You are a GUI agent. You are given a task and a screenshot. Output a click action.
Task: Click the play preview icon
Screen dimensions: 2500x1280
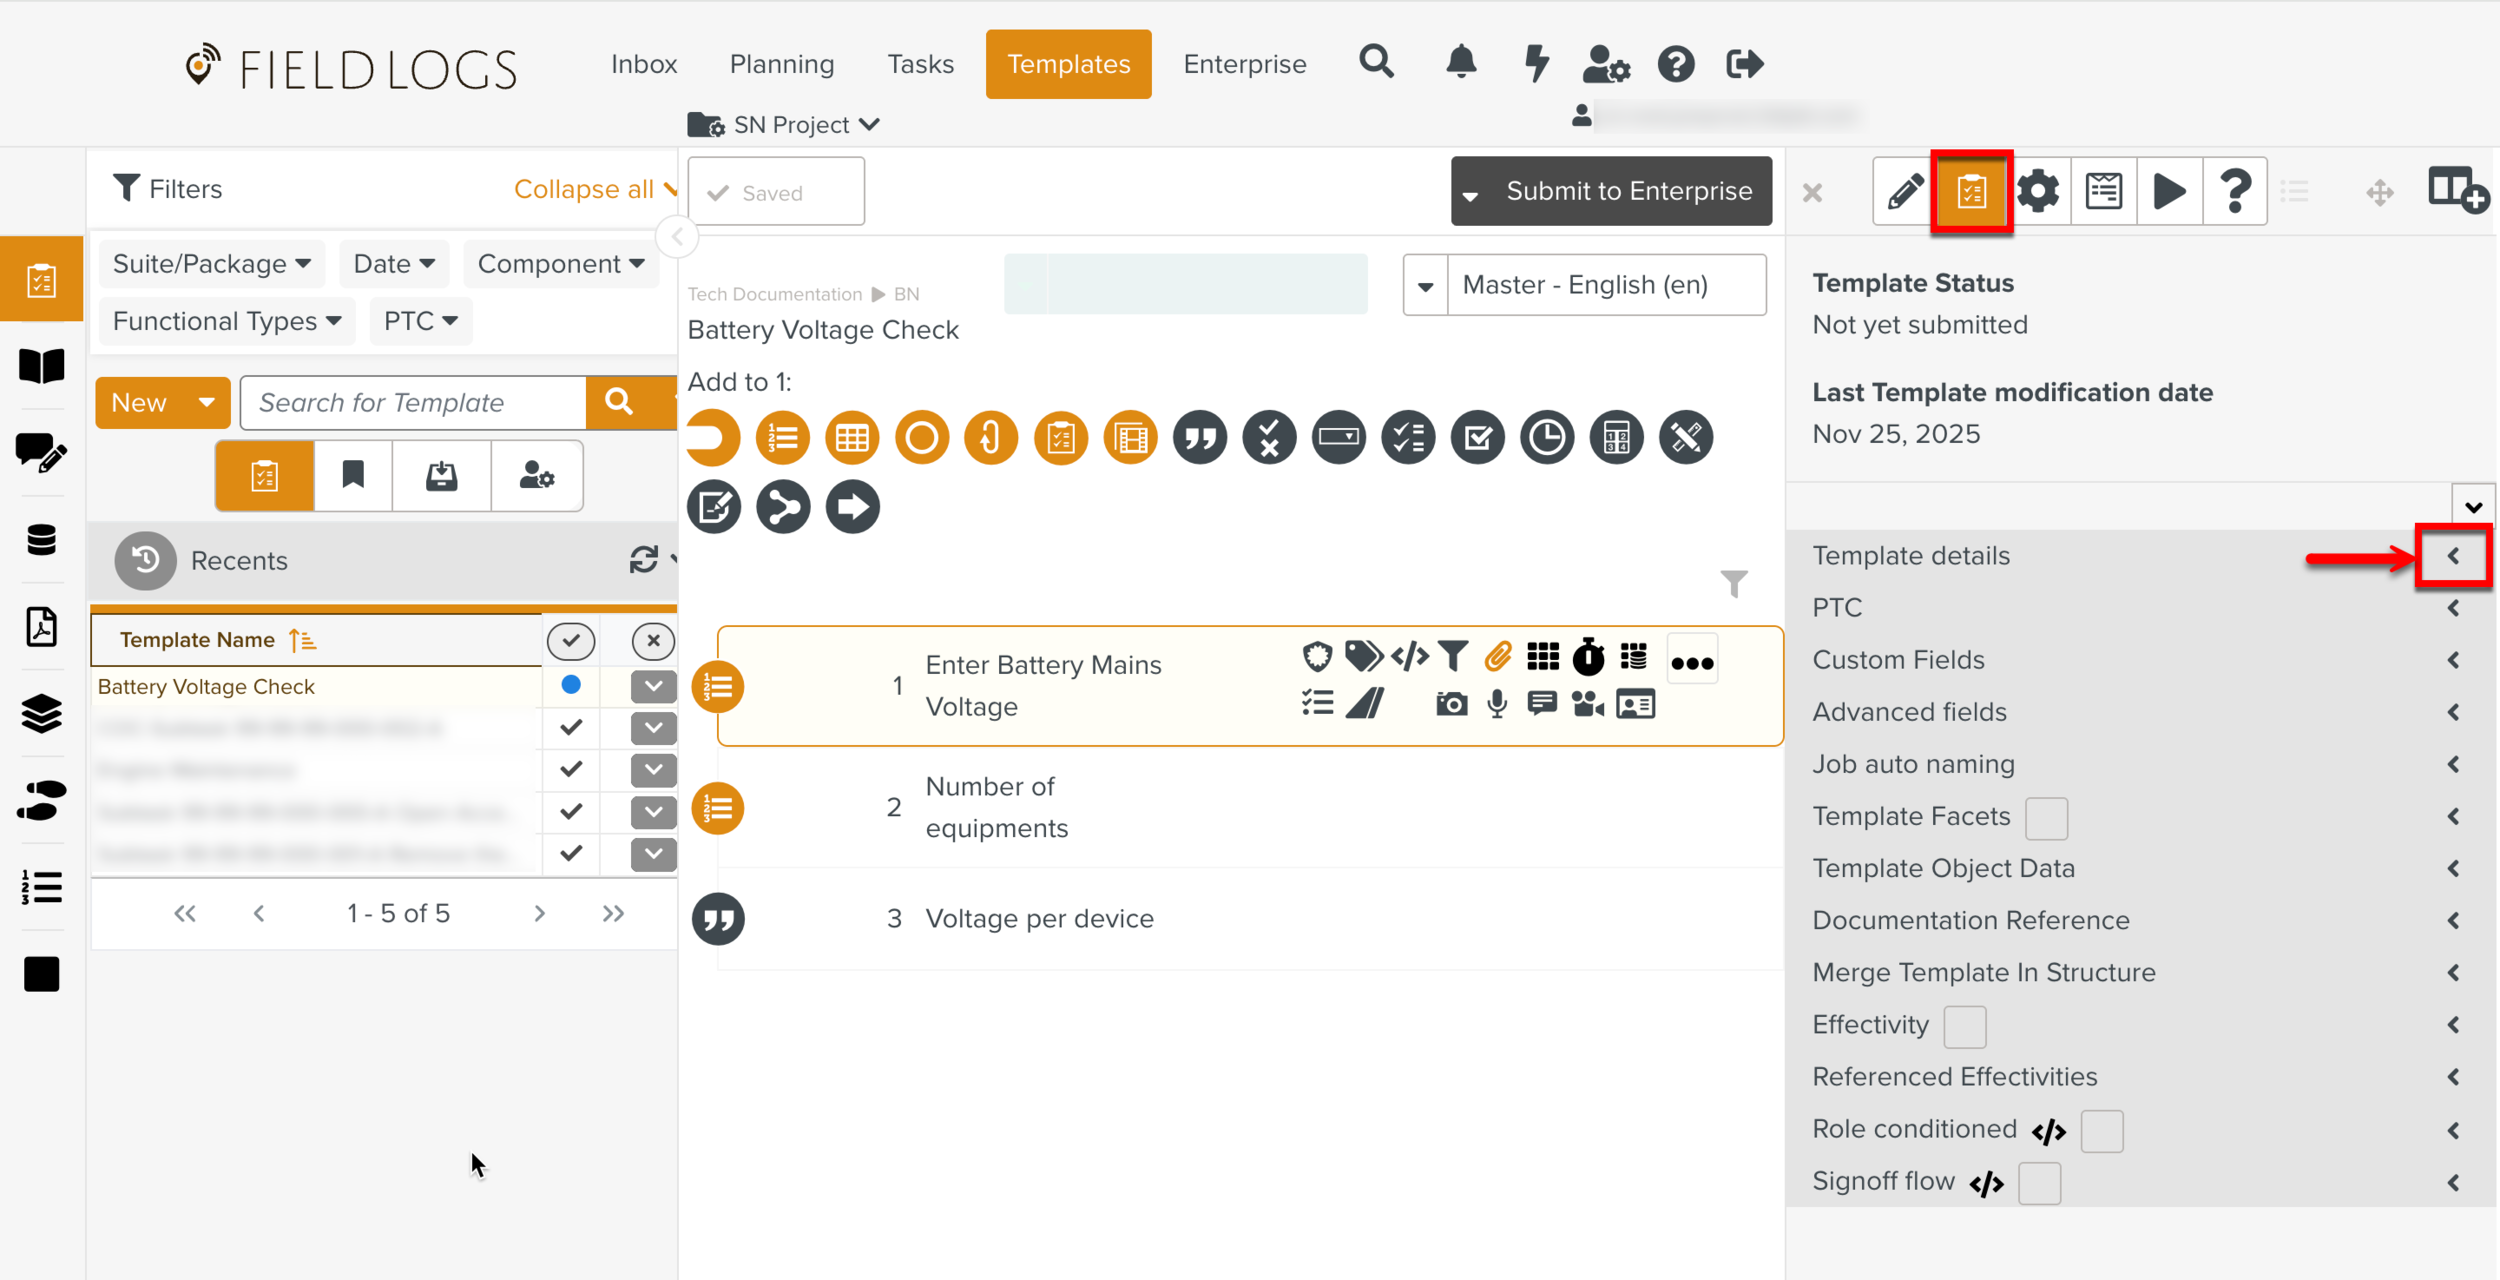pyautogui.click(x=2168, y=191)
